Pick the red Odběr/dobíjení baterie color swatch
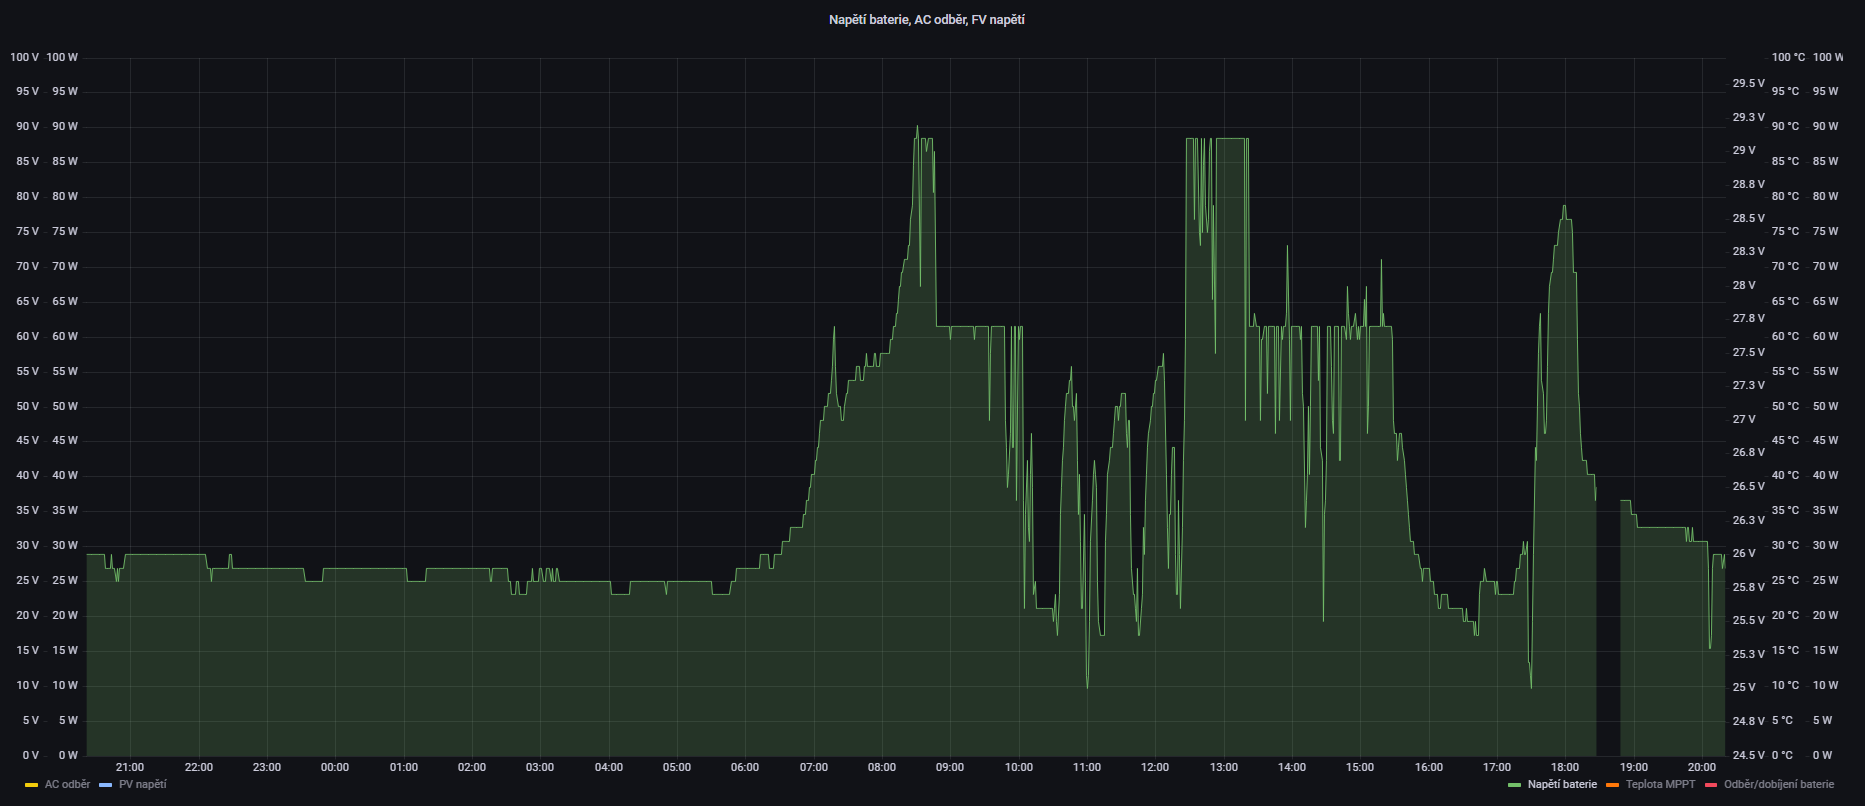 pos(1710,785)
